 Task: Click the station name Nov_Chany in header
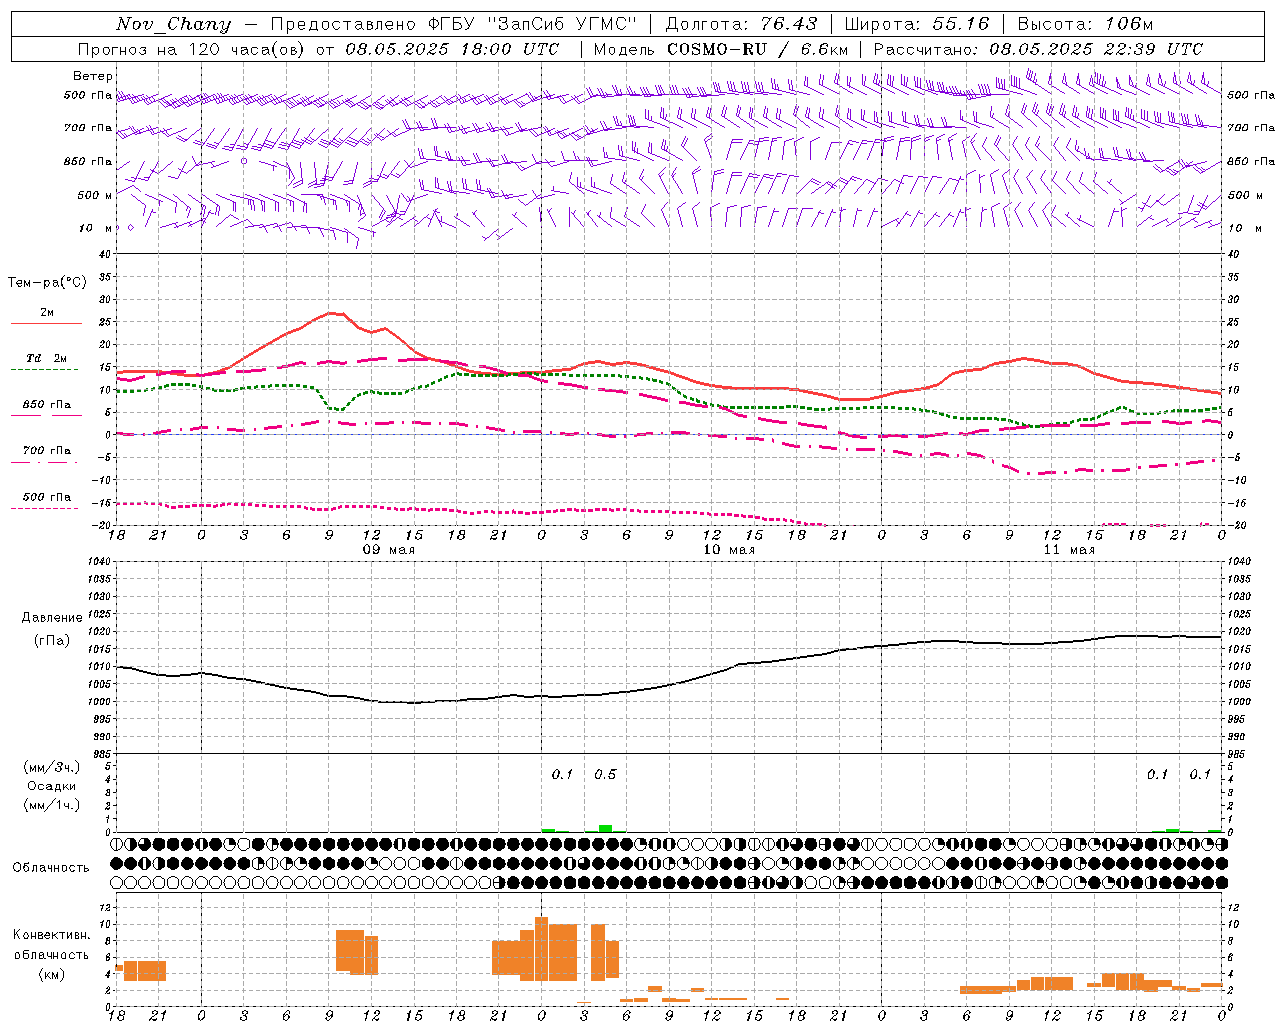coord(173,24)
